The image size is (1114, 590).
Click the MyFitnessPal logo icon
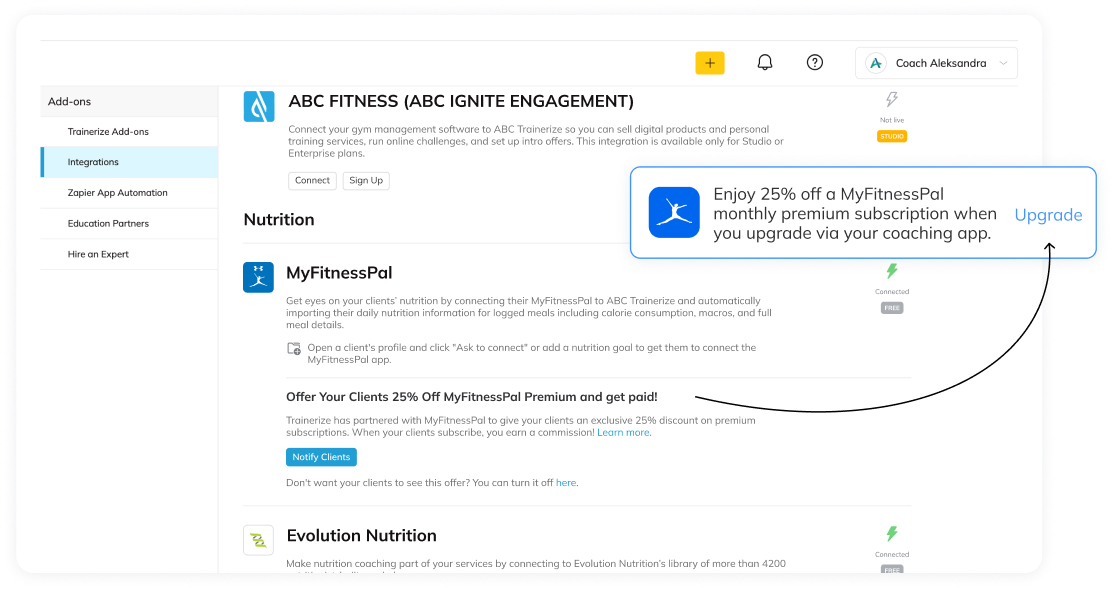point(259,277)
